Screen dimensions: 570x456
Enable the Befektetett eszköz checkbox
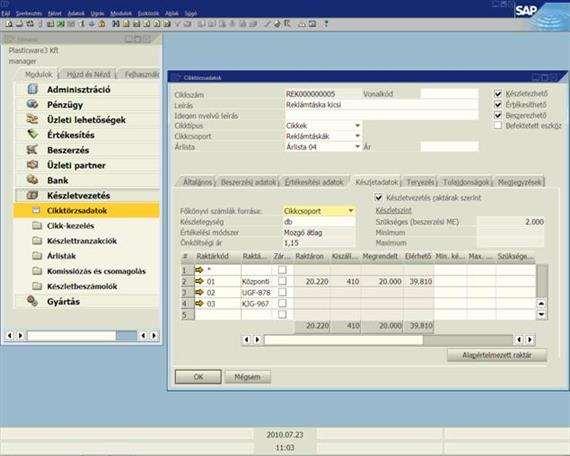[498, 126]
